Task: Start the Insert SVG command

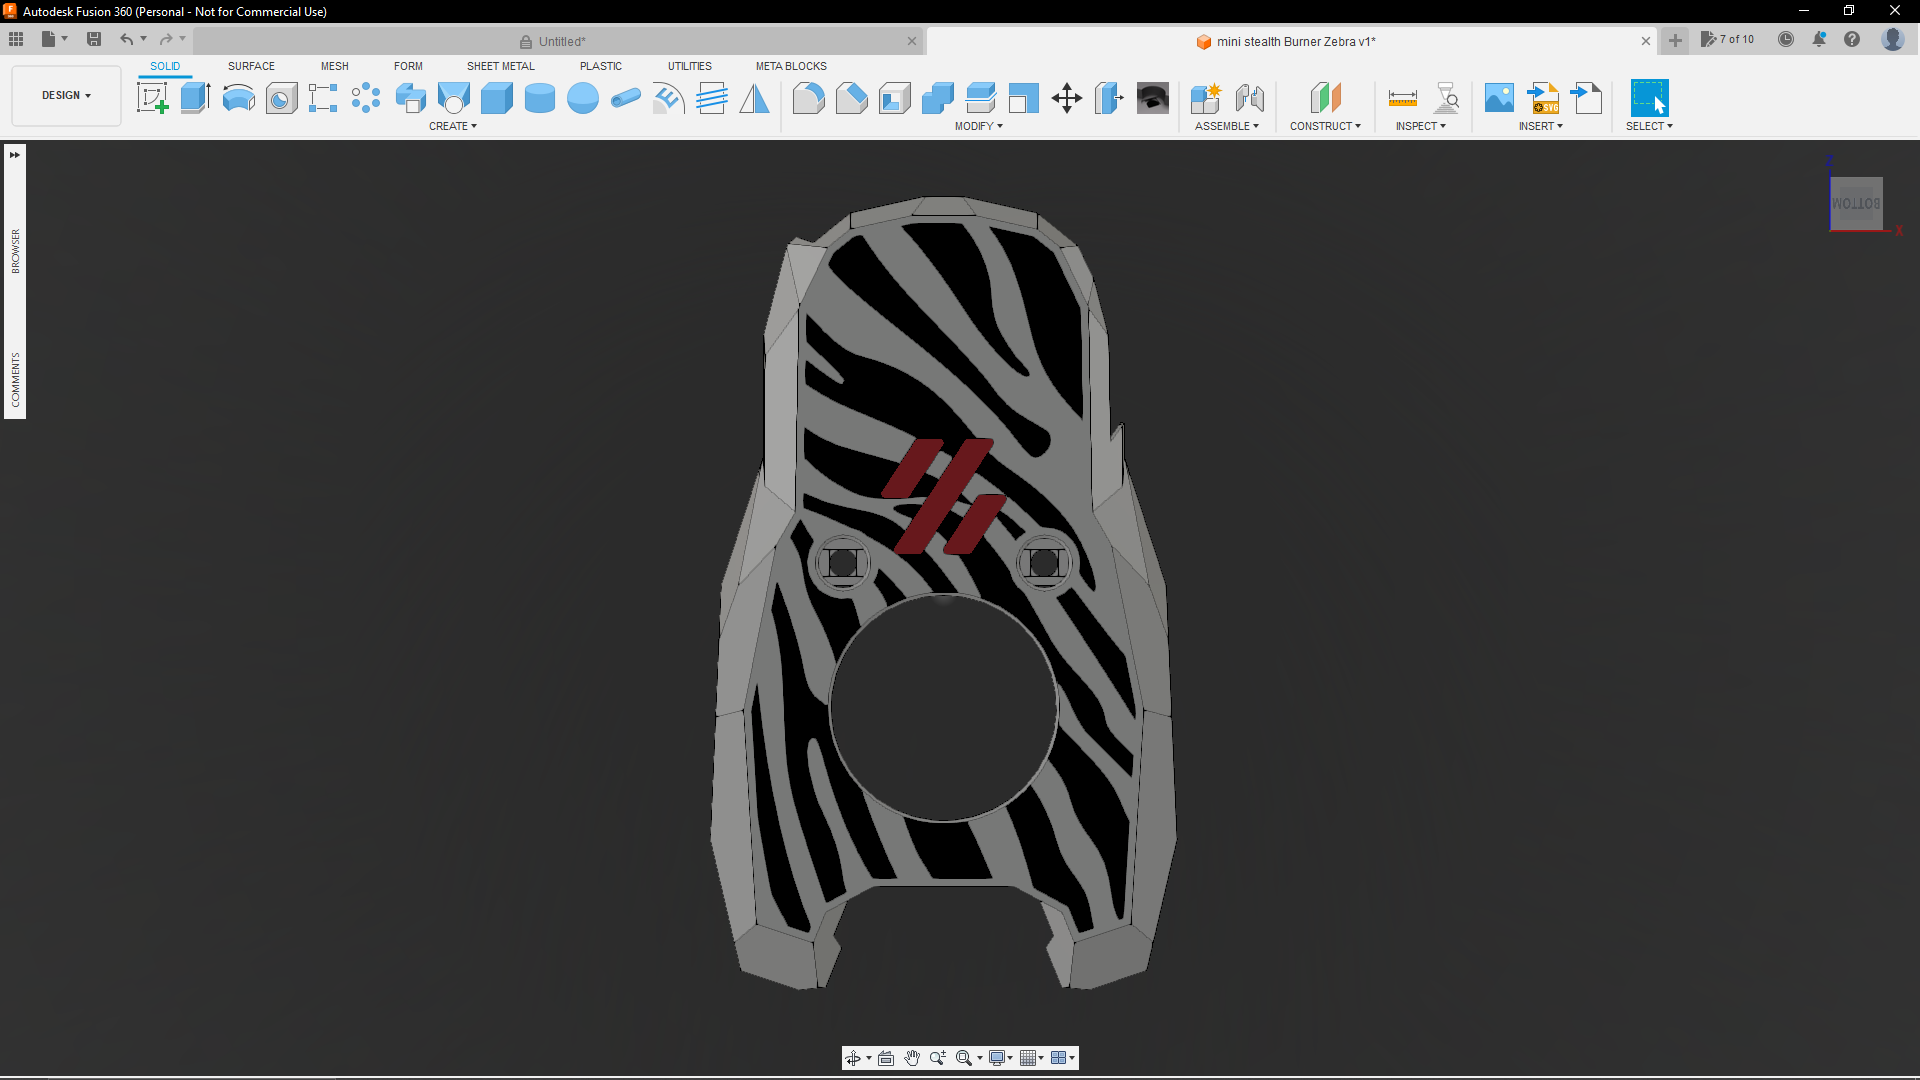Action: (x=1543, y=97)
